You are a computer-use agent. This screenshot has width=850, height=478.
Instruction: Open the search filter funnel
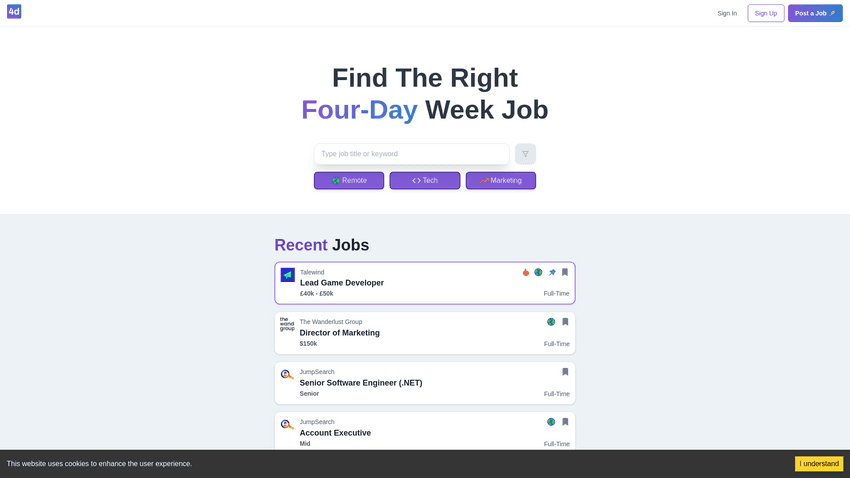tap(525, 154)
